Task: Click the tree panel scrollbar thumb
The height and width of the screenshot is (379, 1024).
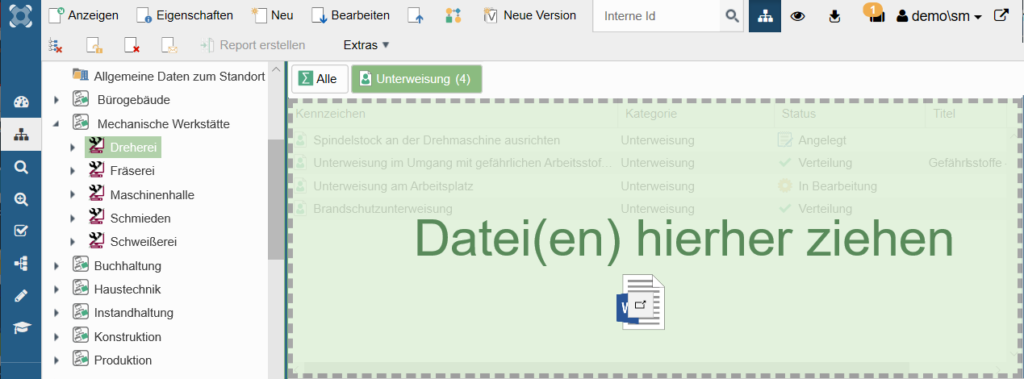Action: tap(276, 200)
